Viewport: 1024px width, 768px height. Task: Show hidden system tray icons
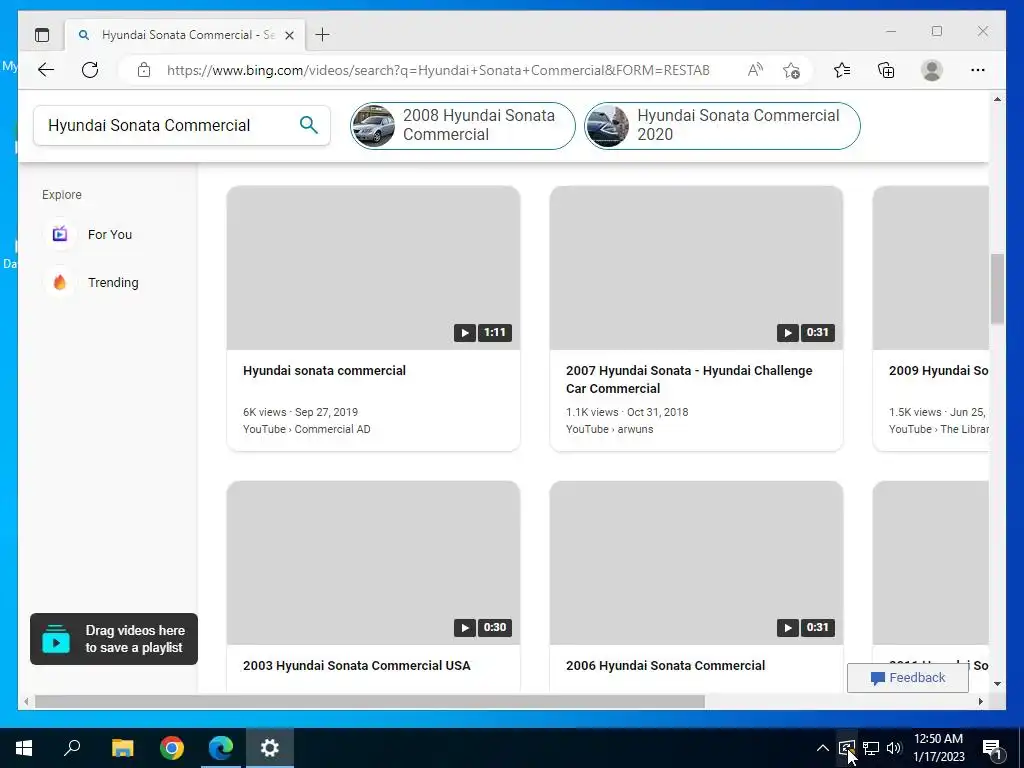coord(823,748)
